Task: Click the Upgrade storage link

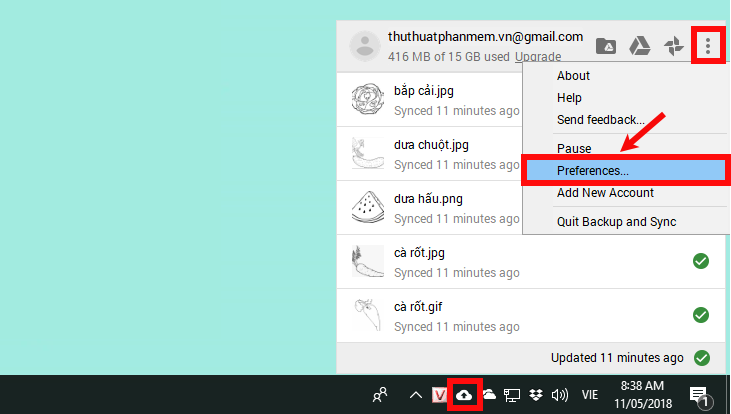Action: tap(538, 57)
